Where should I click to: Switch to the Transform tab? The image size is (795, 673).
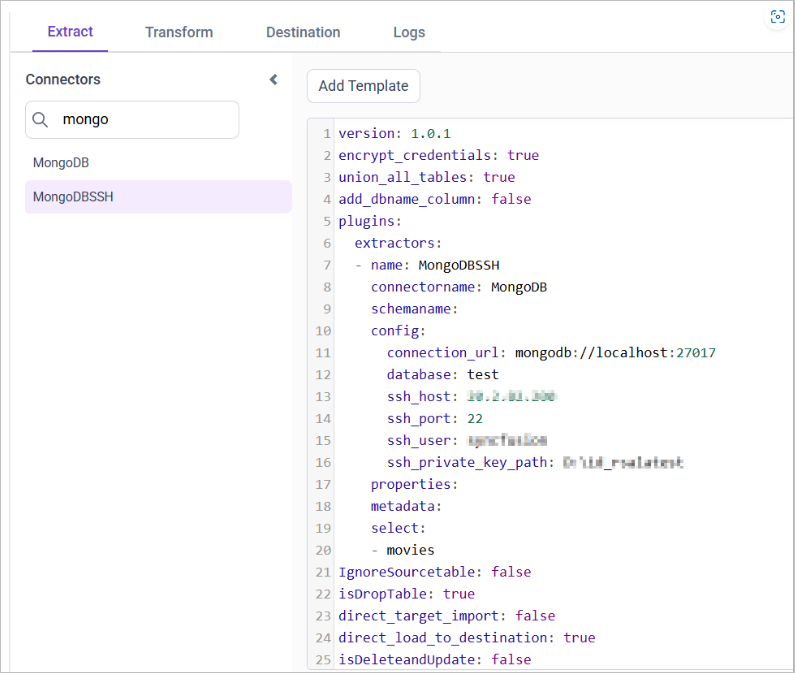tap(179, 32)
